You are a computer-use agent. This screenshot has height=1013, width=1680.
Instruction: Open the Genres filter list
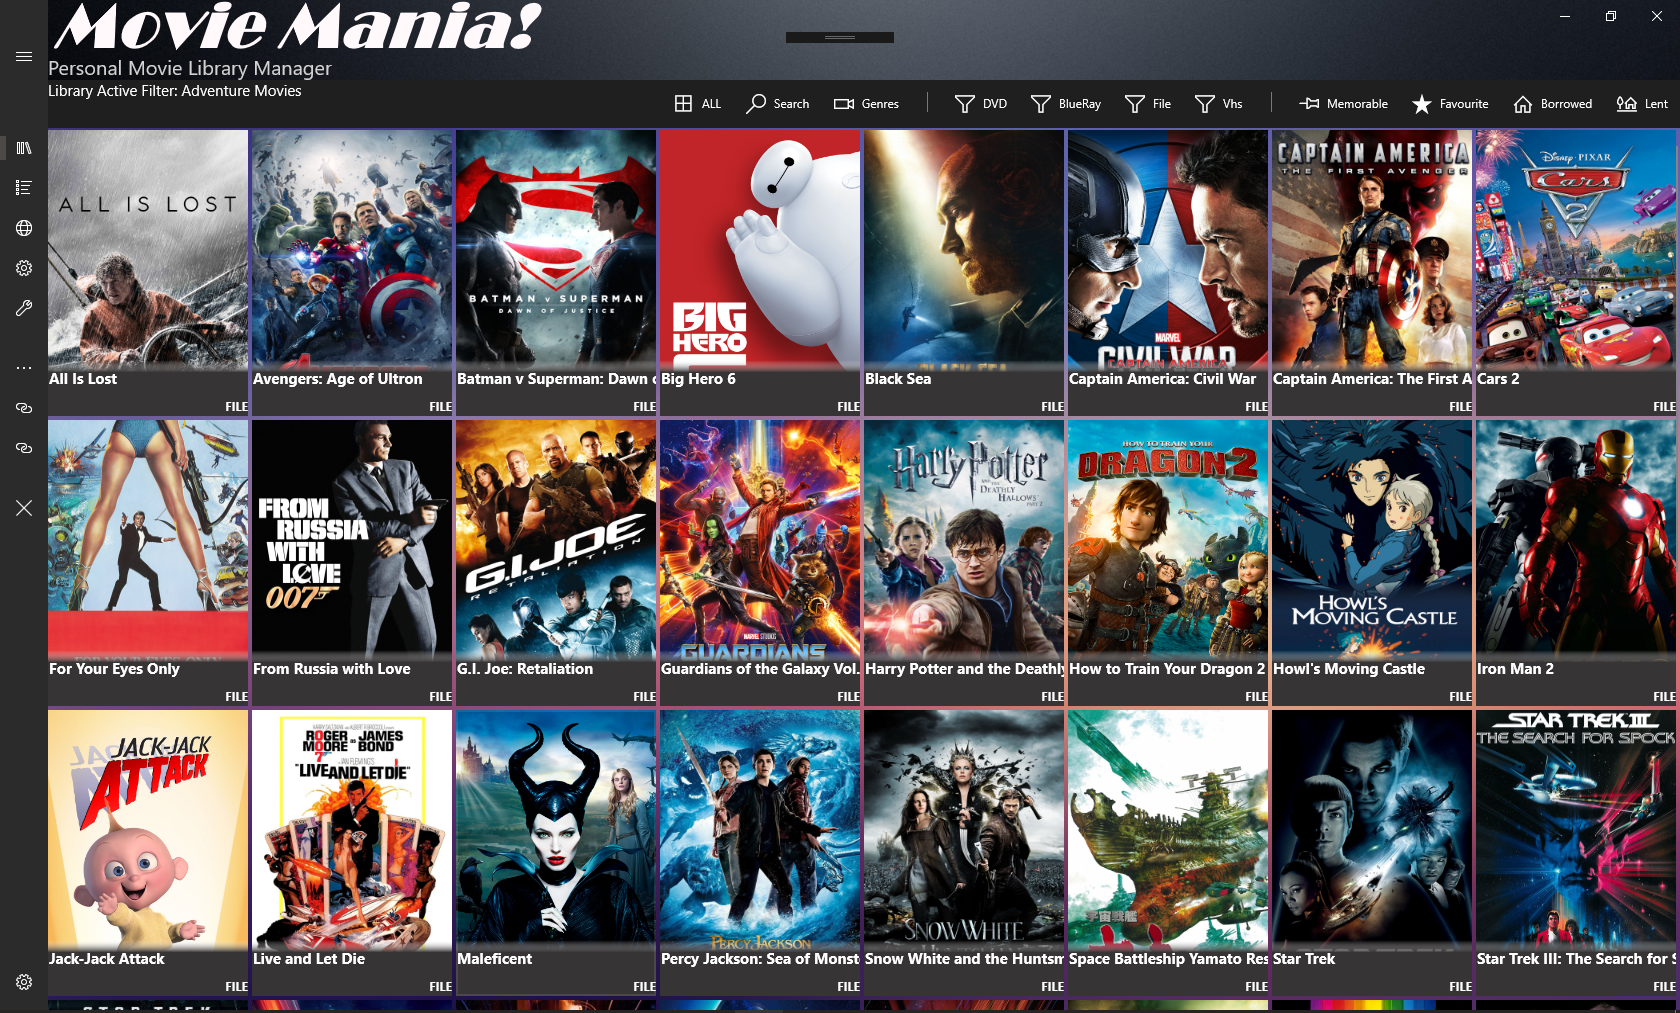tap(866, 104)
